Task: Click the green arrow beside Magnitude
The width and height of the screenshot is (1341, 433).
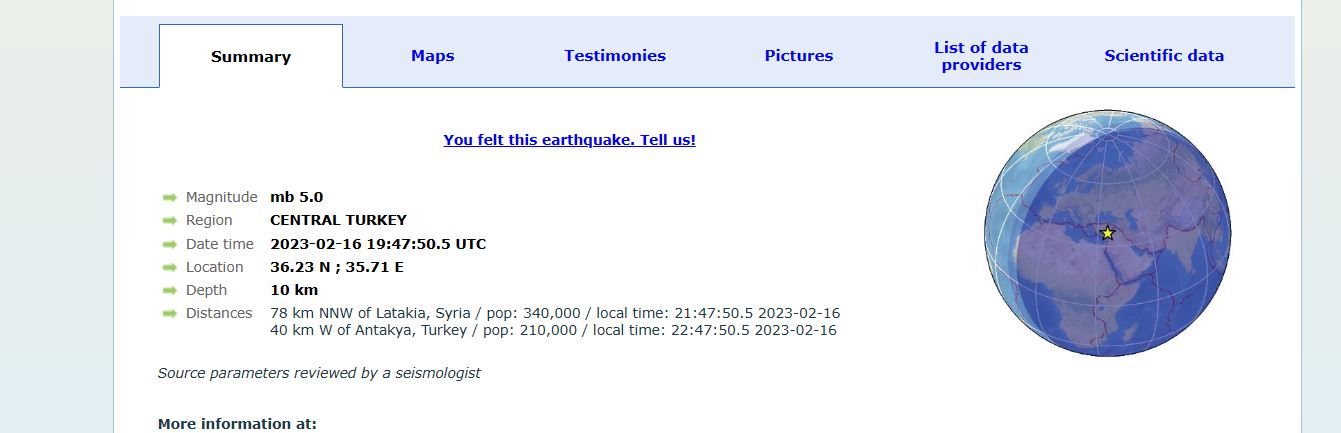Action: [x=170, y=198]
